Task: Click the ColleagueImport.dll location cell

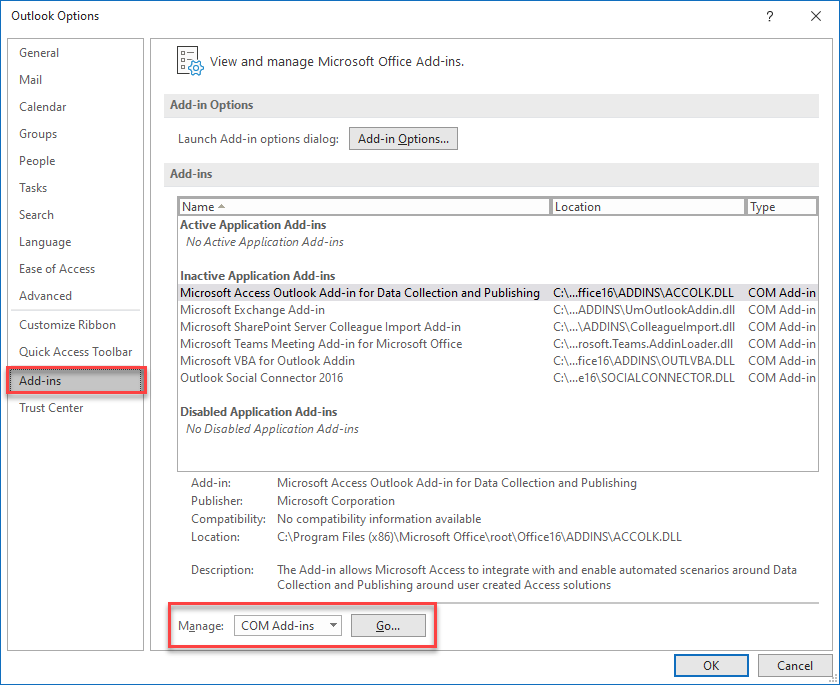Action: tap(644, 327)
